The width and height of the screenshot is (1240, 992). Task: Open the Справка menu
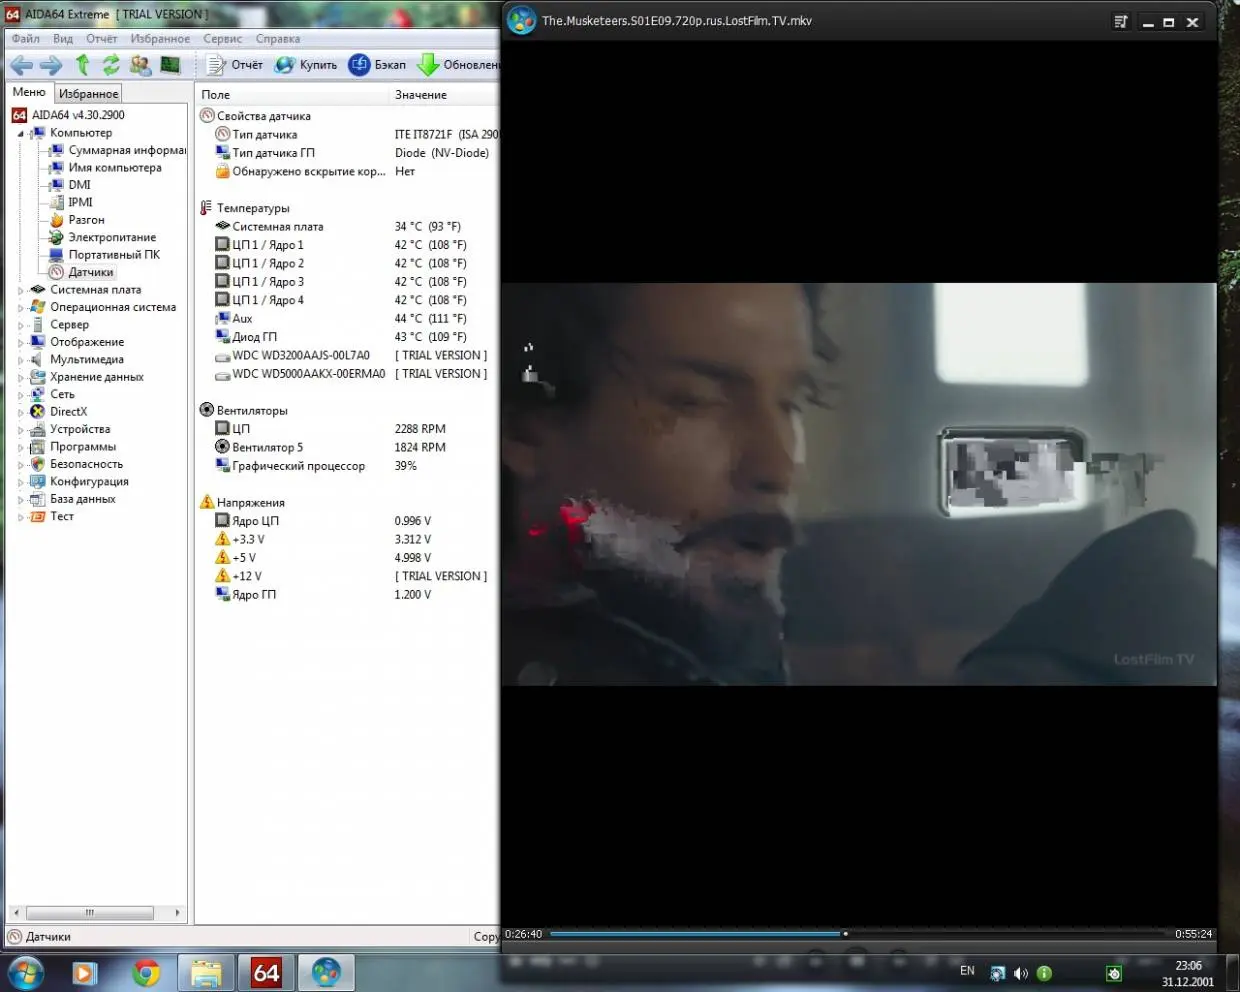pyautogui.click(x=278, y=39)
